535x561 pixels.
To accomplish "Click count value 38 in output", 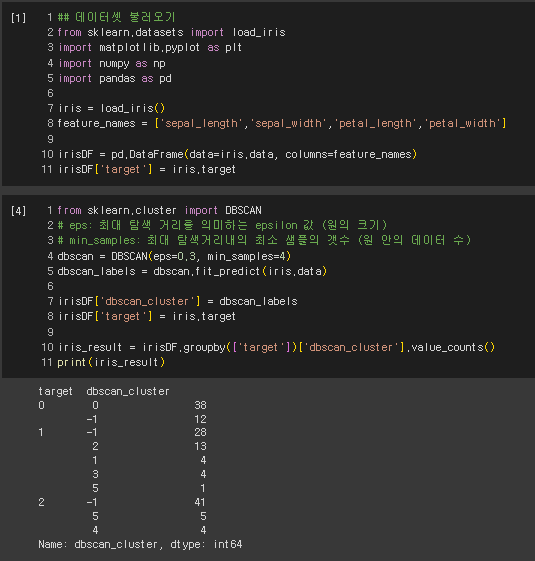I will tap(200, 405).
